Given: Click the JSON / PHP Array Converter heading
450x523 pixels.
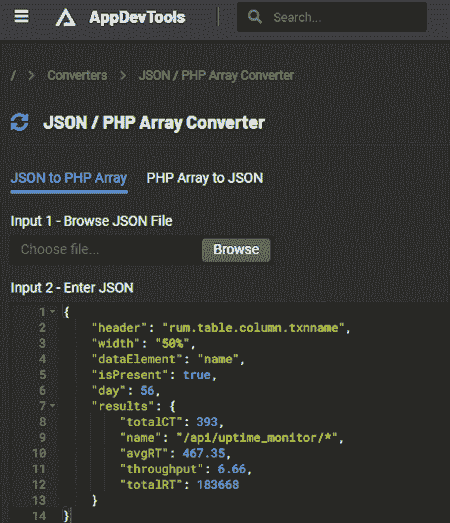Looking at the screenshot, I should 154,123.
